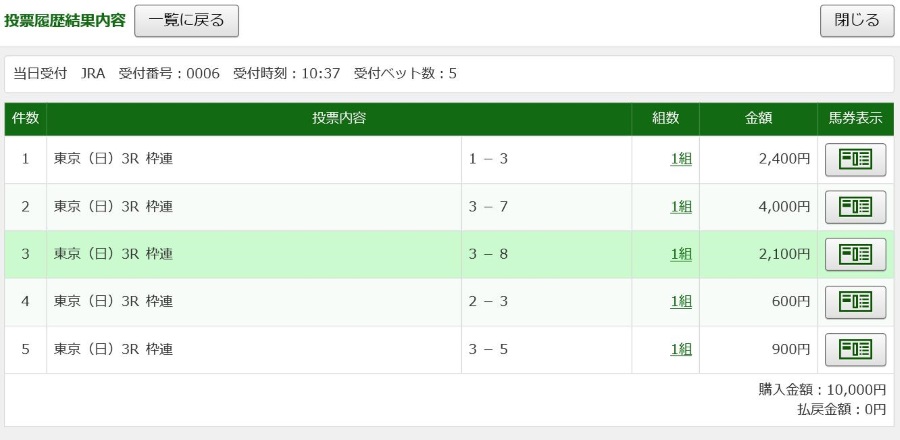Select the 1組 link in highlighted row 3

681,254
